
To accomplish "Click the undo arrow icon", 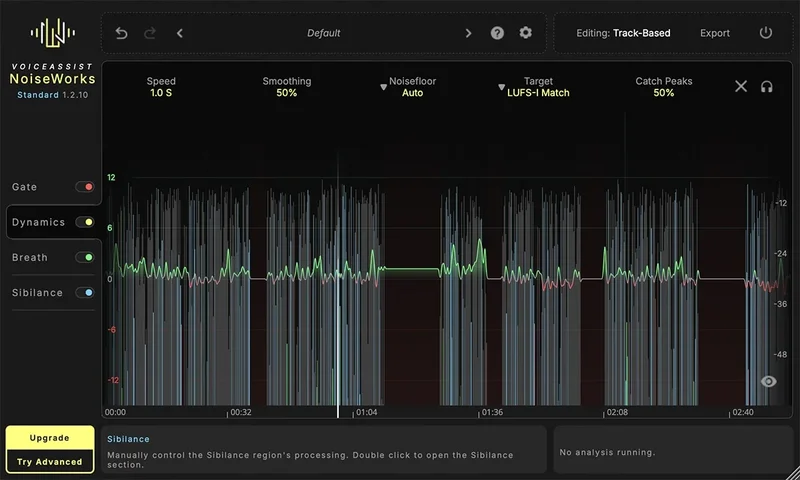I will pyautogui.click(x=121, y=33).
